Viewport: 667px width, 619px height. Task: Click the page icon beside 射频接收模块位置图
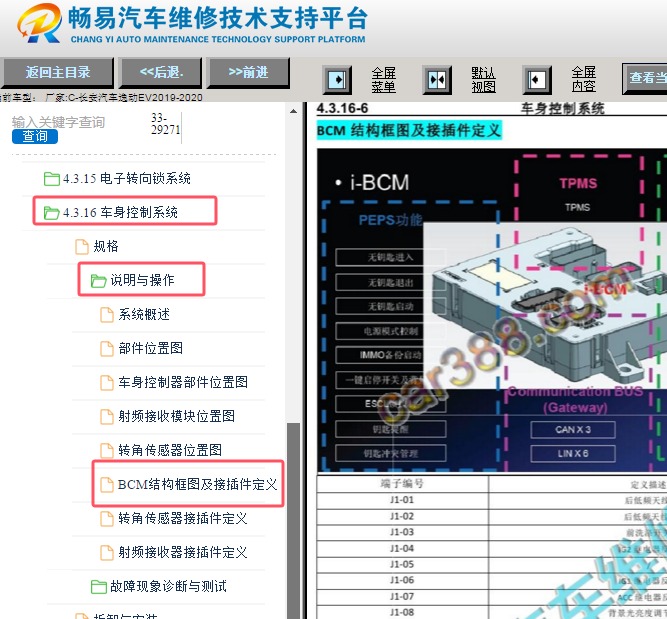click(x=107, y=416)
